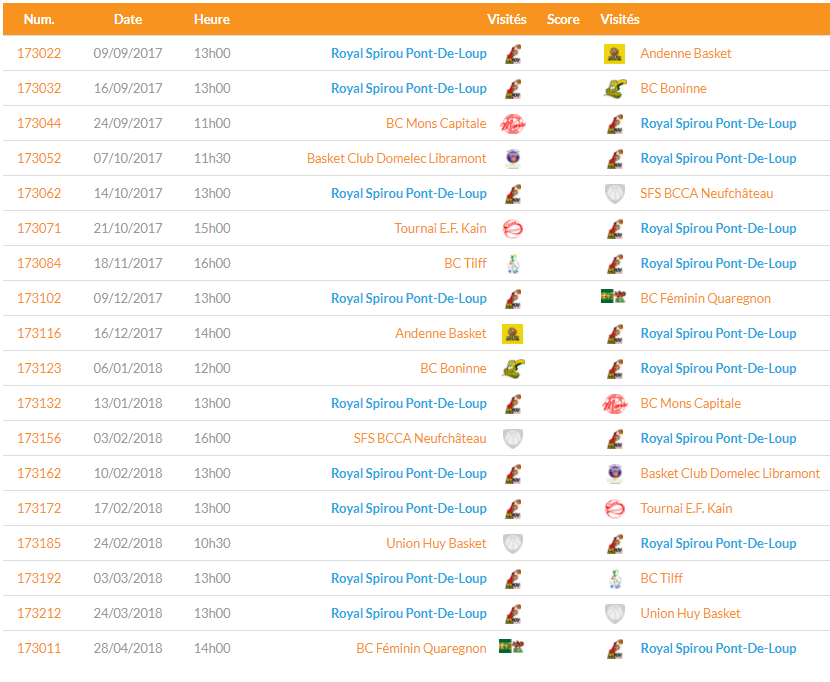Open Union Huy Basket in match 173185
This screenshot has width=830, height=682.
436,543
